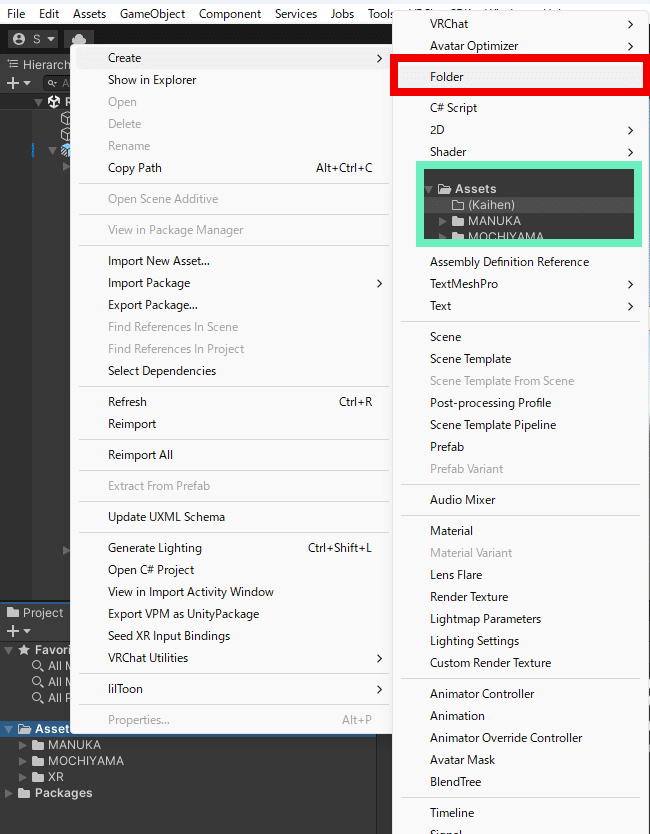Open the cloud services icon
Image resolution: width=650 pixels, height=834 pixels.
point(79,39)
